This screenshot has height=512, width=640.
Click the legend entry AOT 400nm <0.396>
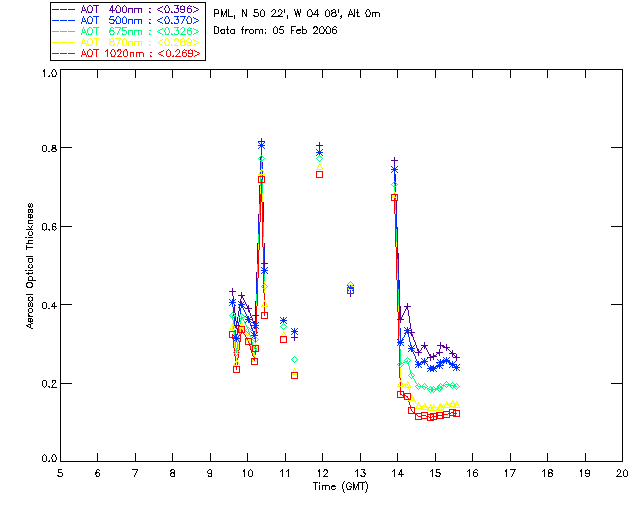[127, 9]
